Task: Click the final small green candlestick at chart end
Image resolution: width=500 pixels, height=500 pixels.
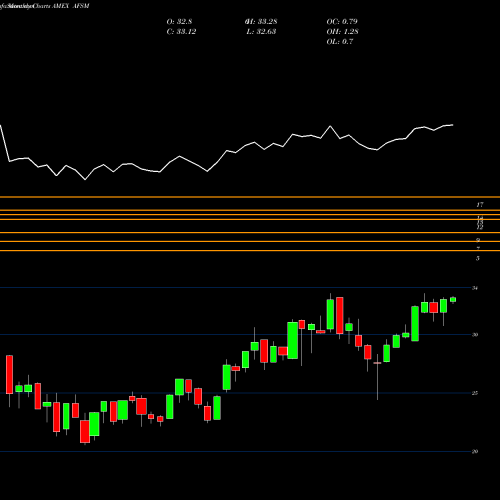Action: click(453, 300)
